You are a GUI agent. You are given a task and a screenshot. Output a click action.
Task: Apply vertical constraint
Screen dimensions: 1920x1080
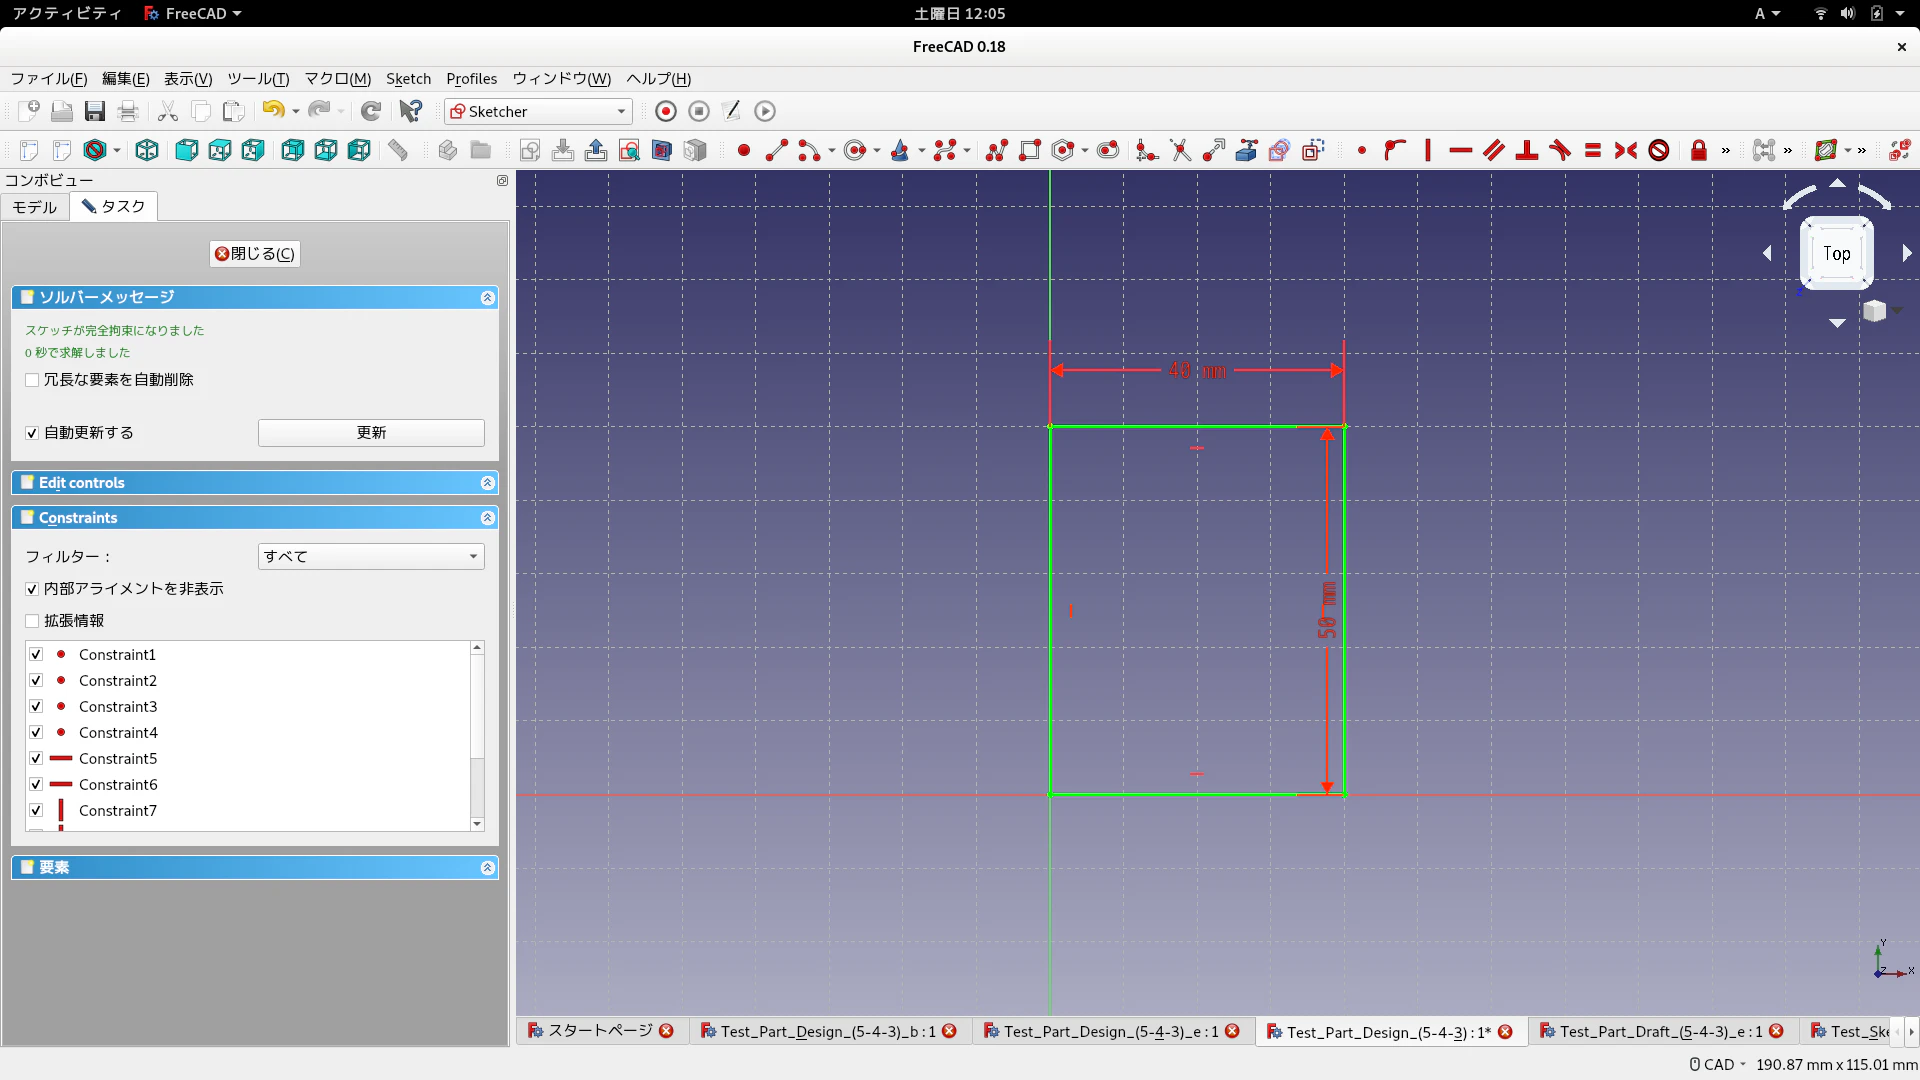coord(1428,150)
